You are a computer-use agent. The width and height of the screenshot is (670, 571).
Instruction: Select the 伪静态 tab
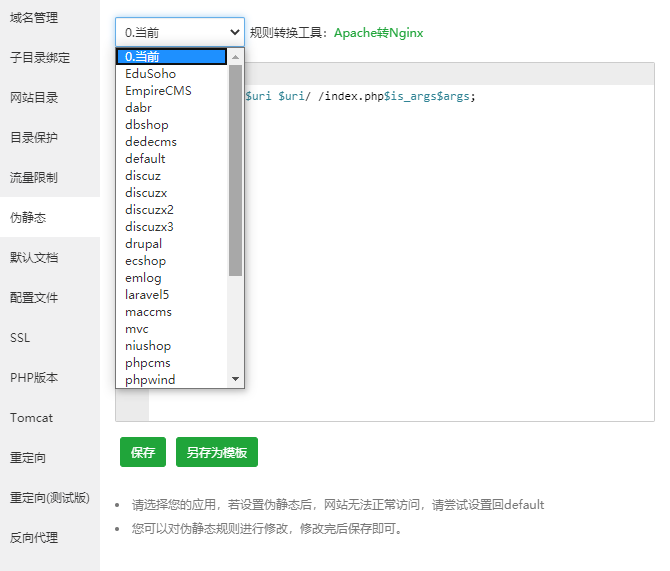tap(50, 217)
